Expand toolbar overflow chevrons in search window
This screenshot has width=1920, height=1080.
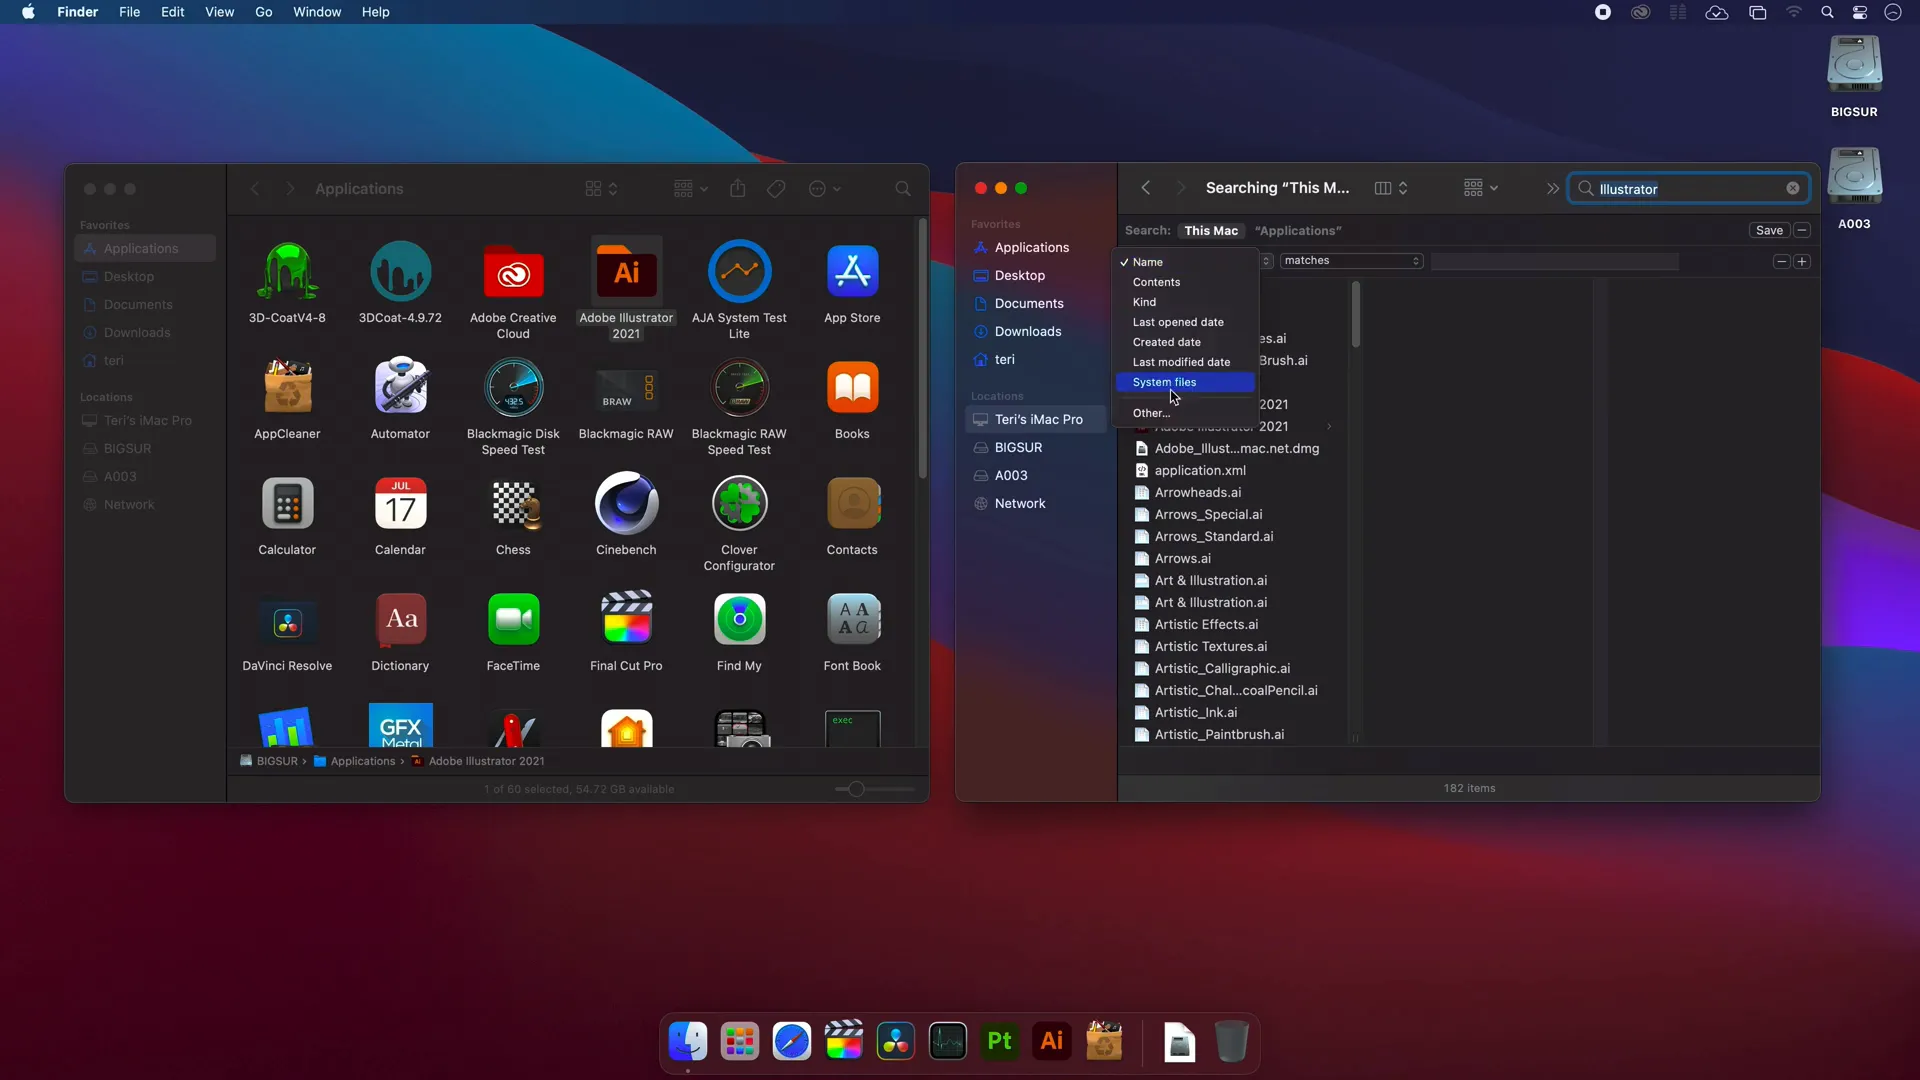pos(1552,188)
